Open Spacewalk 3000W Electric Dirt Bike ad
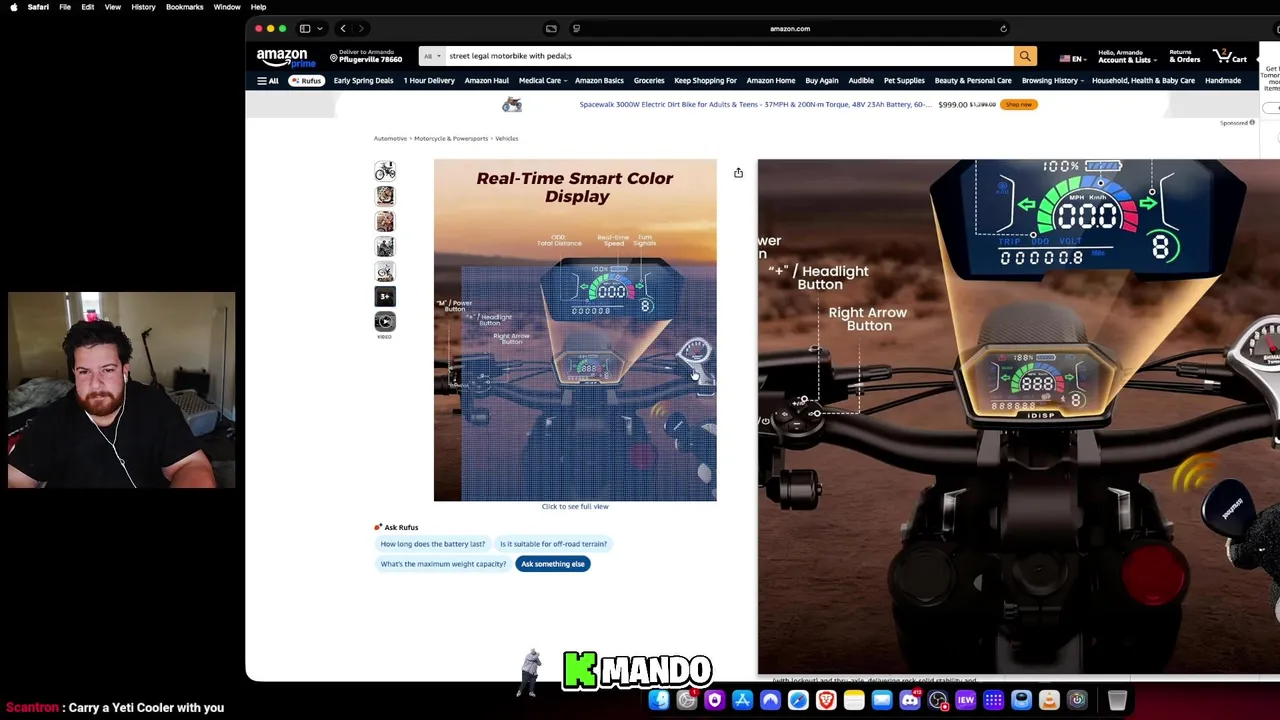The image size is (1280, 720). (755, 104)
